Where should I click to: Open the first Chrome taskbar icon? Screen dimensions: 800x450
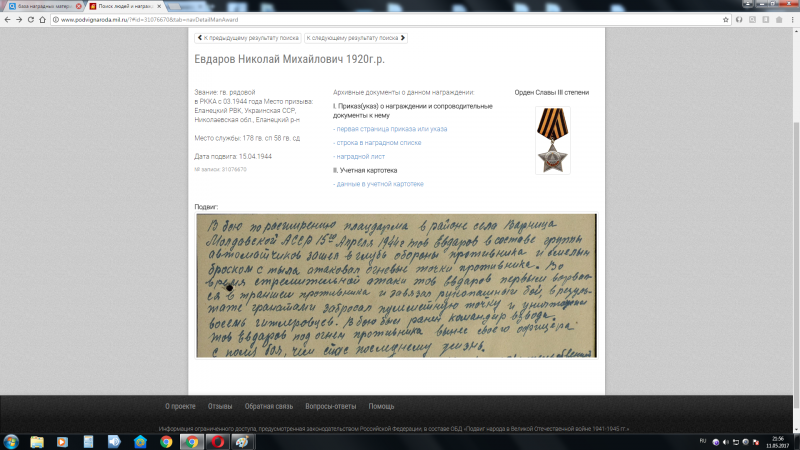166,442
